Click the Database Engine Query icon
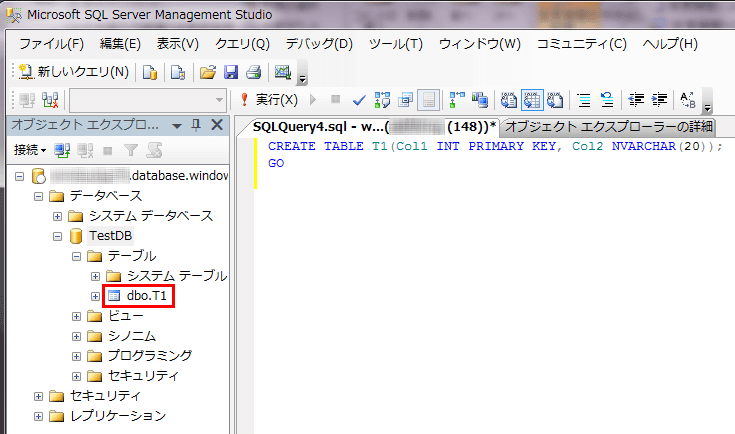The image size is (735, 434). pos(150,72)
